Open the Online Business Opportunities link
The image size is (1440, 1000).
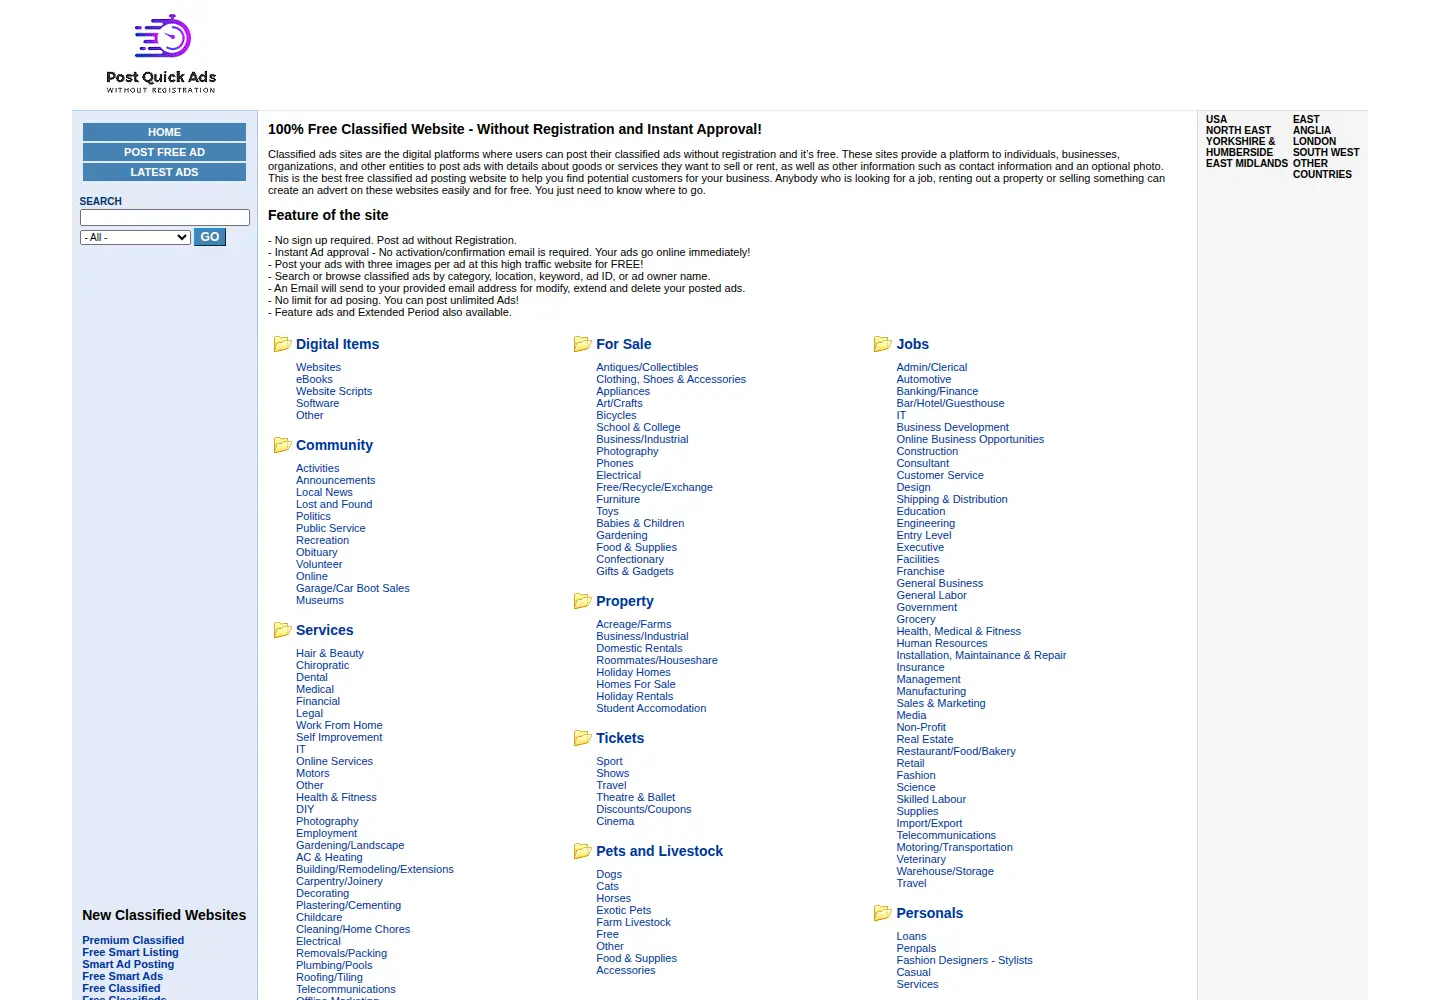tap(970, 439)
